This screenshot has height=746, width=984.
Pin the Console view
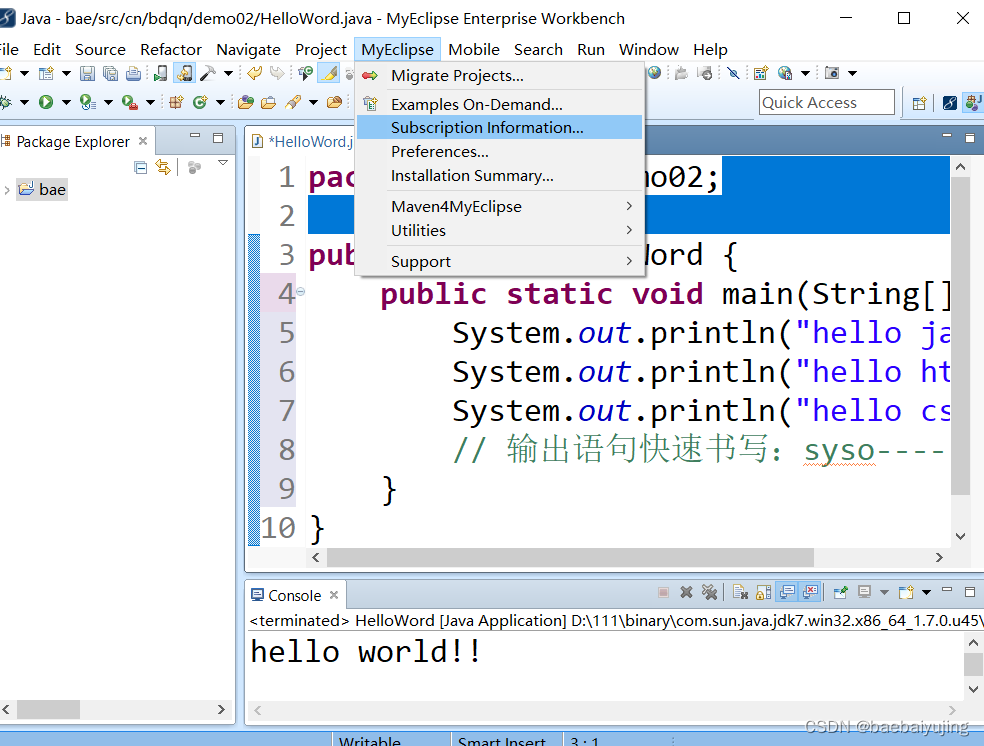840,592
